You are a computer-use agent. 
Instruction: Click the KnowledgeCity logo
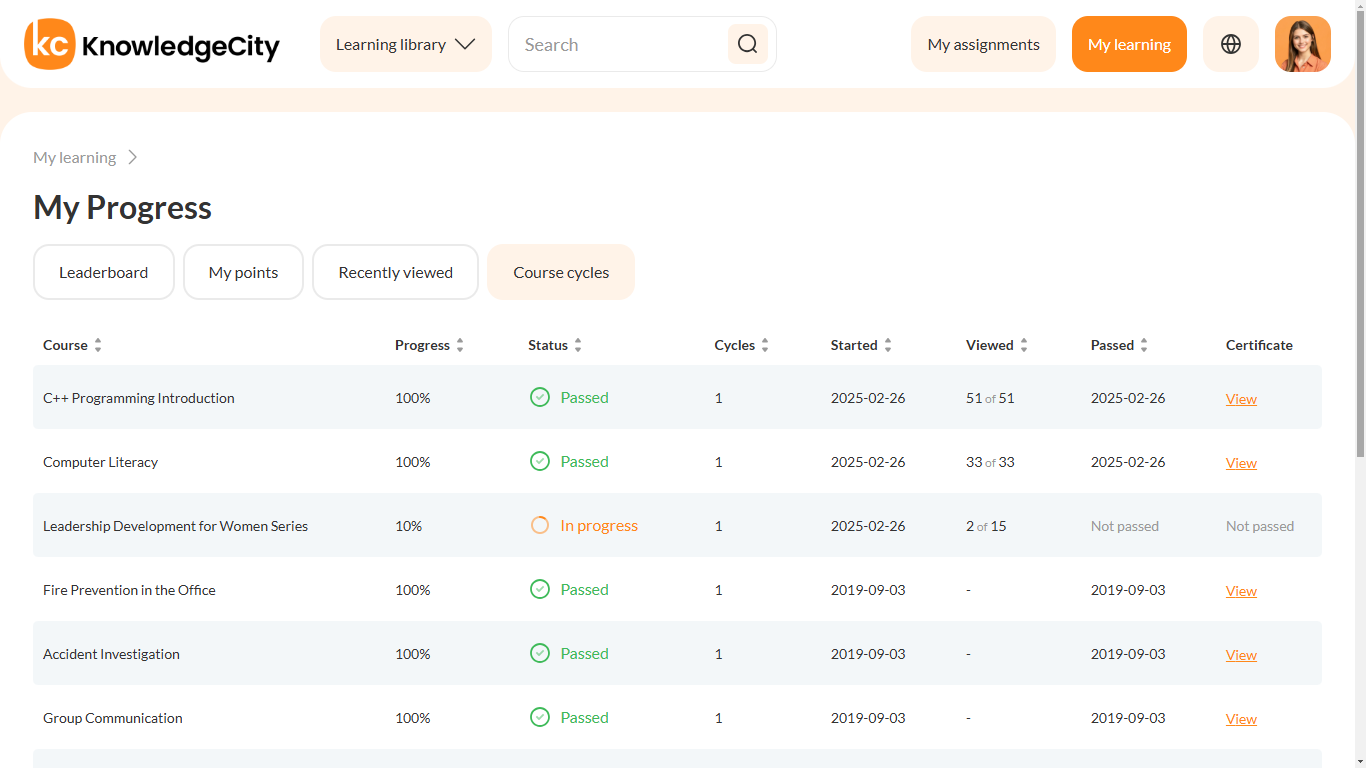point(152,44)
